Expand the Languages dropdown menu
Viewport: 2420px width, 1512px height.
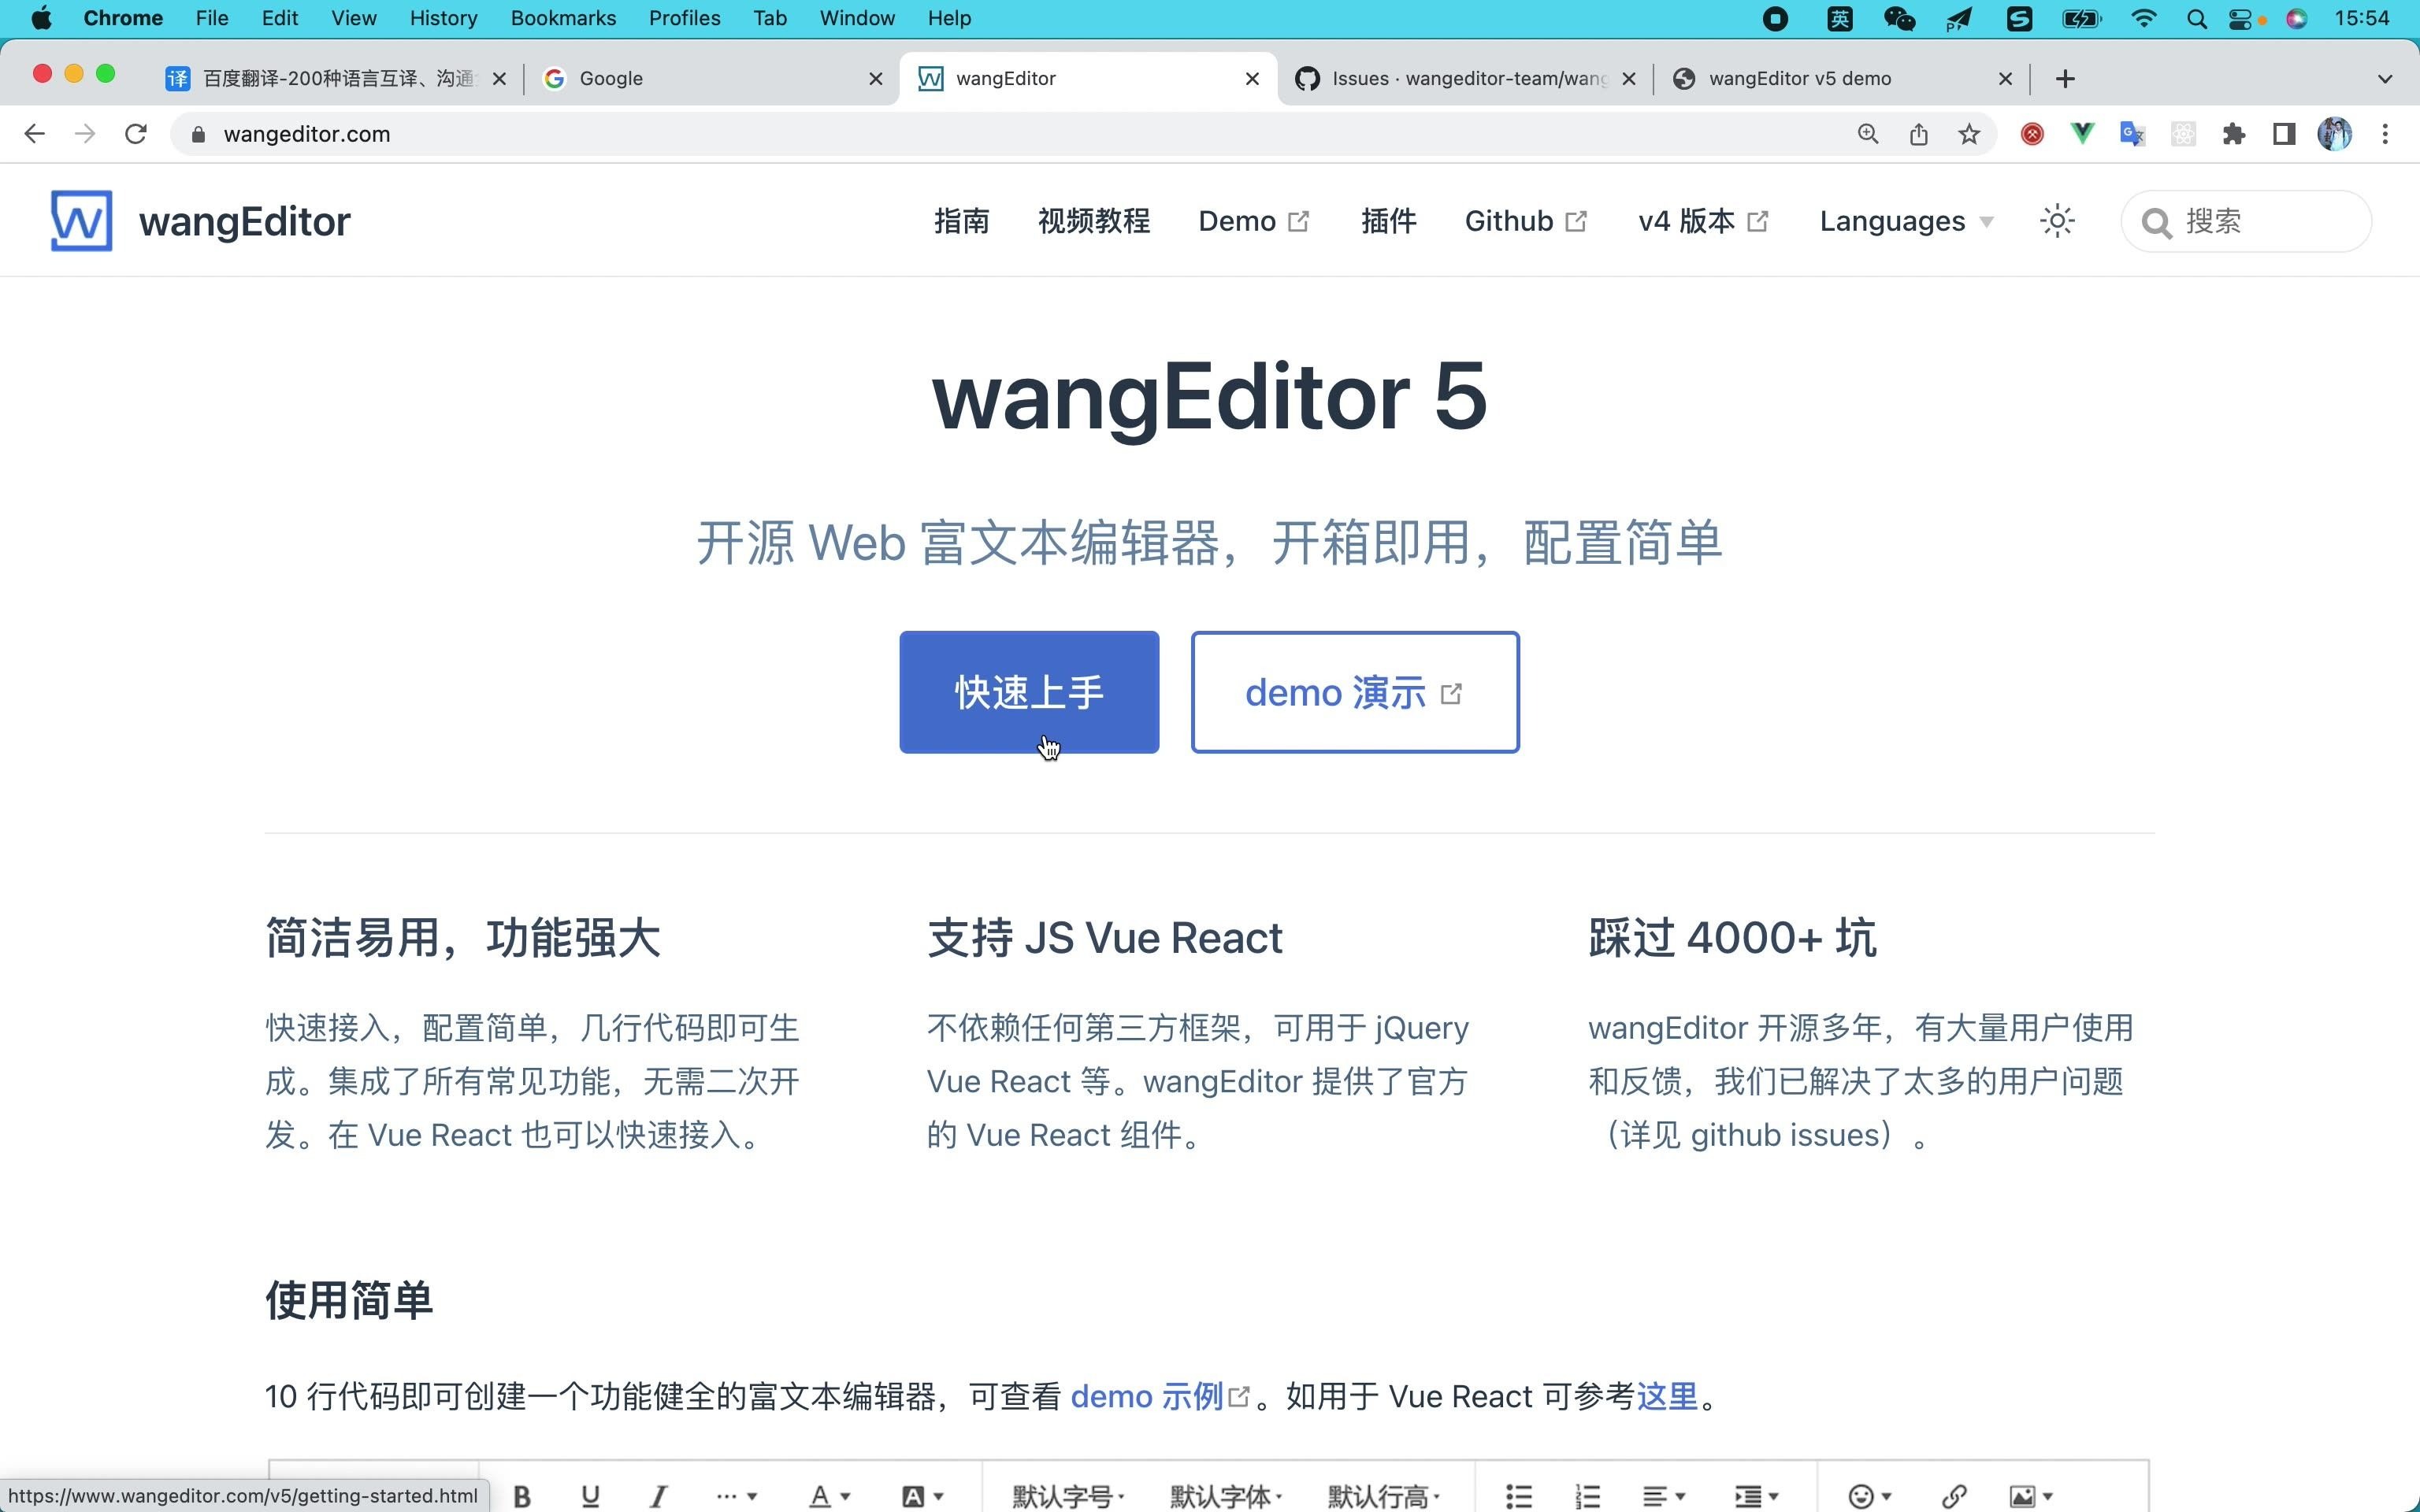1904,221
